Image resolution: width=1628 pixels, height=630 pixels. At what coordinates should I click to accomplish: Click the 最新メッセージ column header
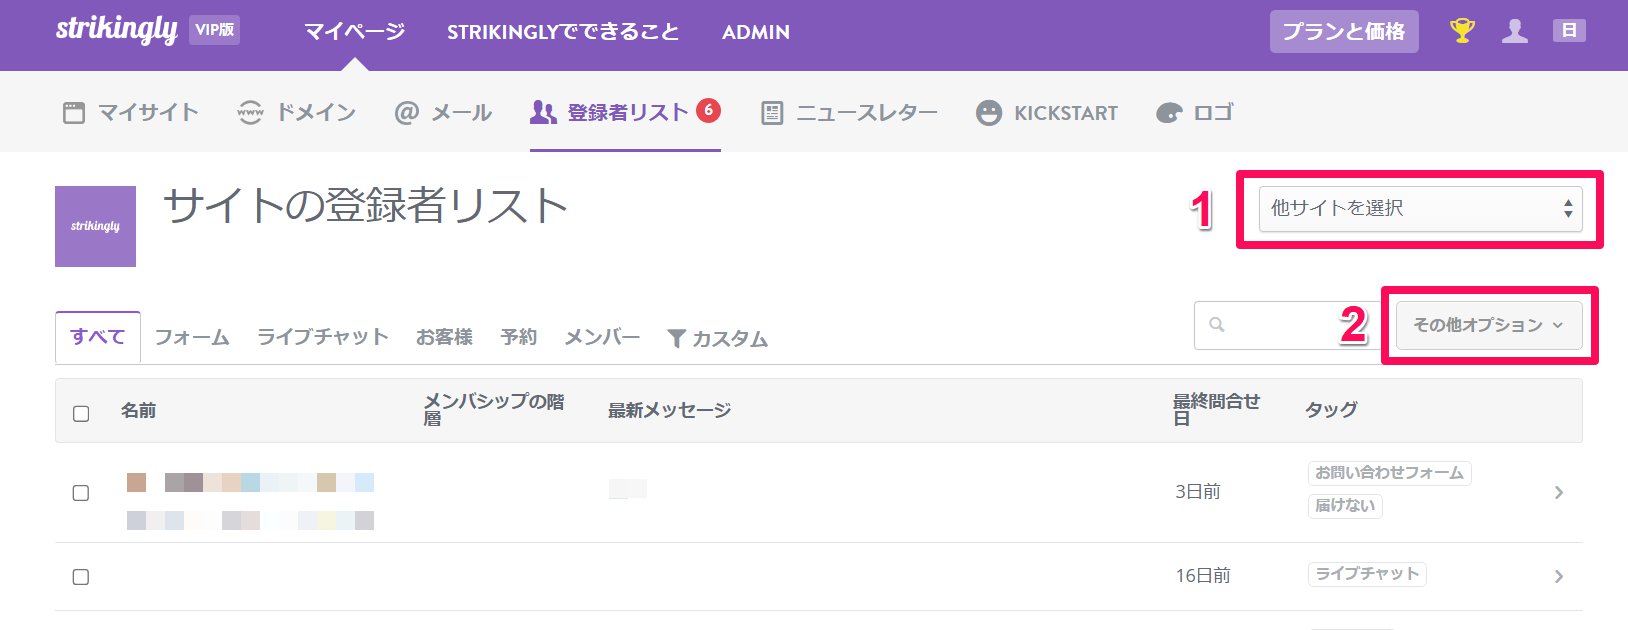coord(670,411)
